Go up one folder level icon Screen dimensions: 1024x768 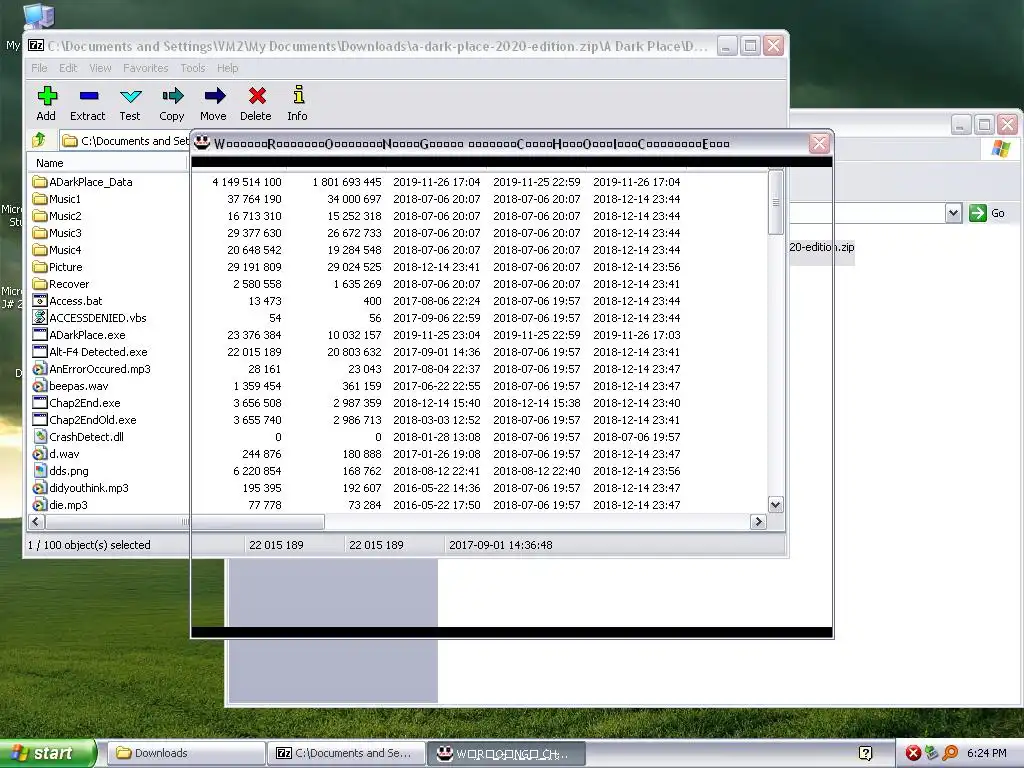point(39,140)
